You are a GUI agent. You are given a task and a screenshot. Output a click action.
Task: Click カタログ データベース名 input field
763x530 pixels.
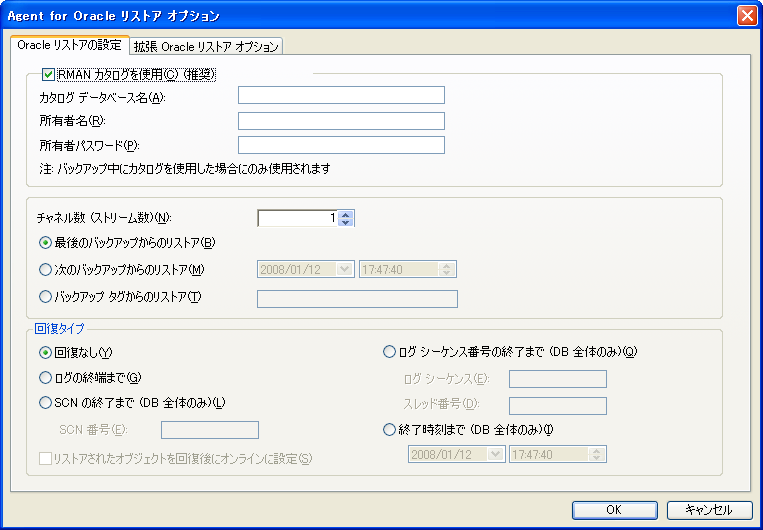click(341, 95)
